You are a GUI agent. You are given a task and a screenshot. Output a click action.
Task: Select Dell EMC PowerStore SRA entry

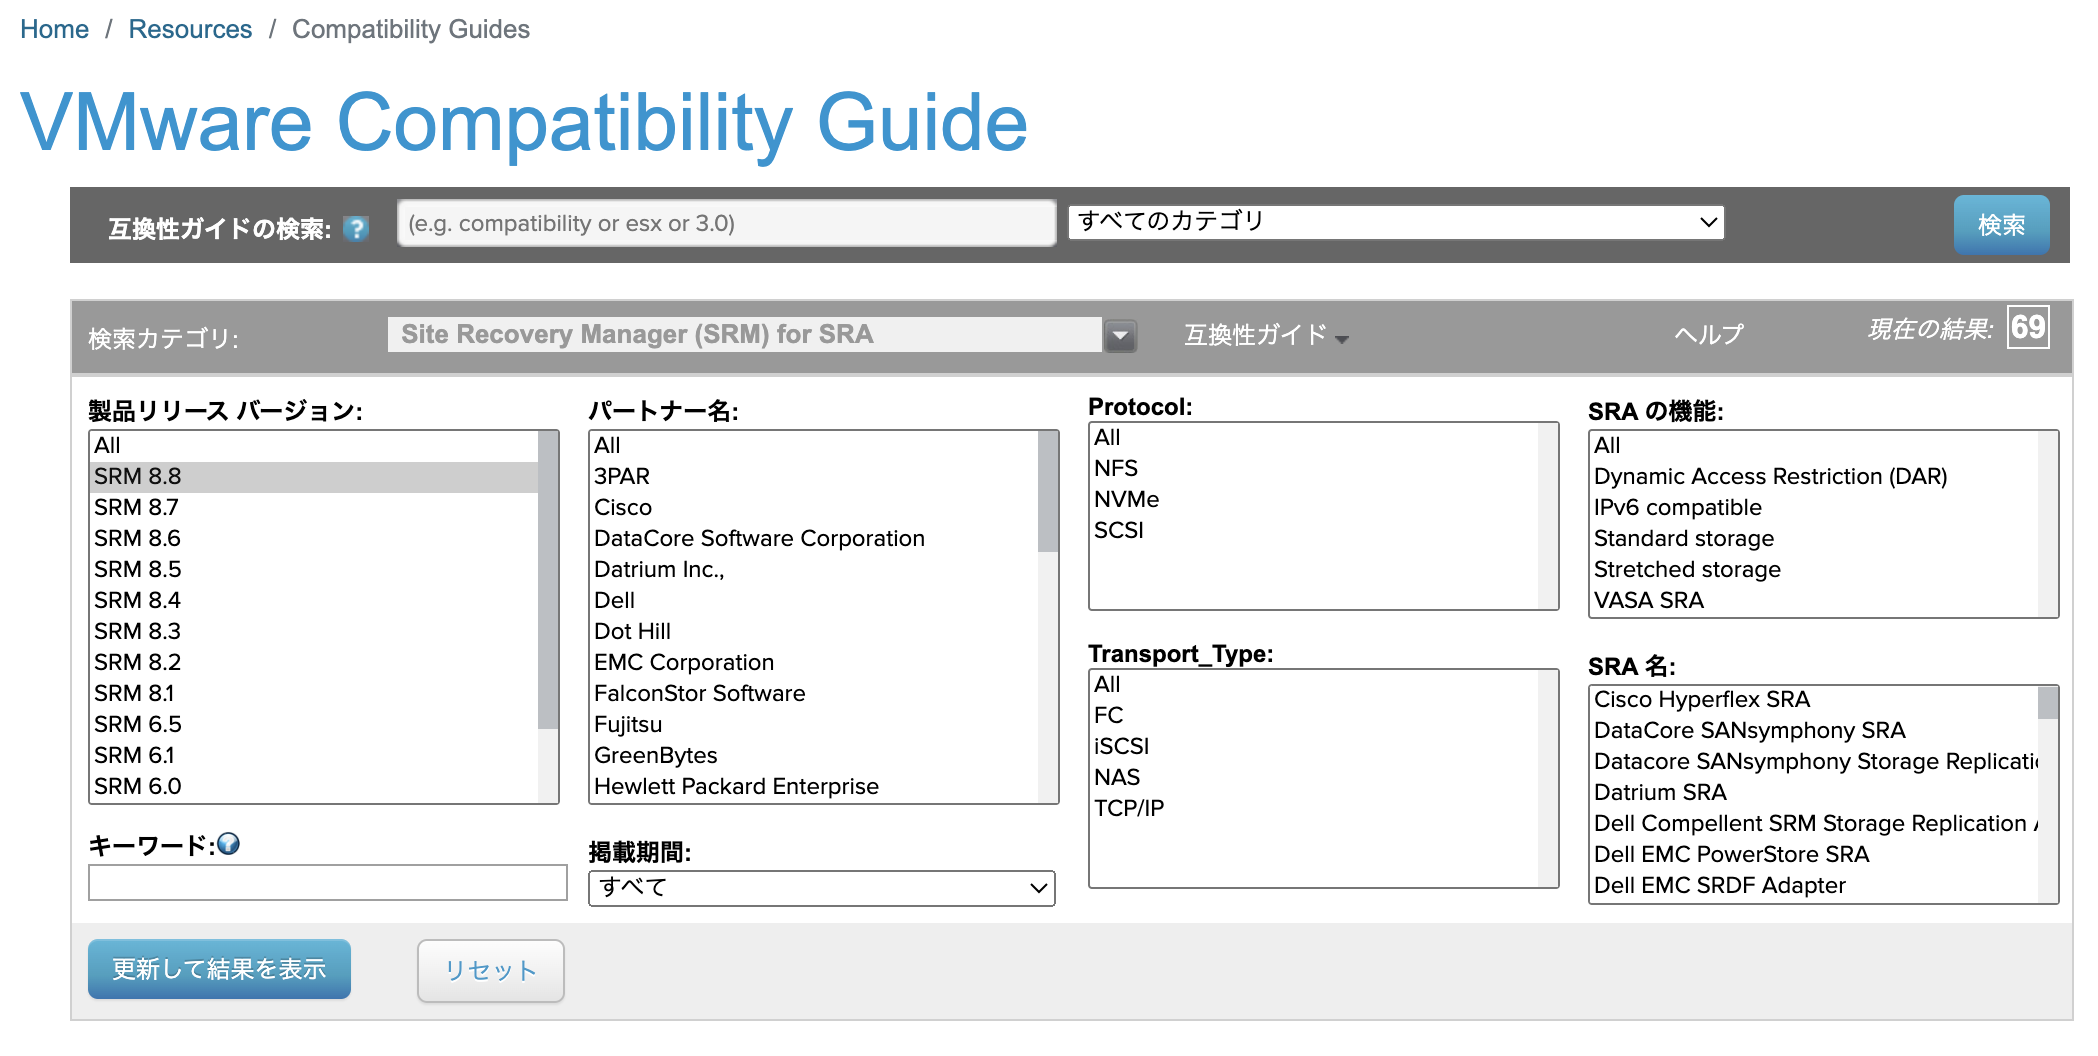(x=1814, y=854)
